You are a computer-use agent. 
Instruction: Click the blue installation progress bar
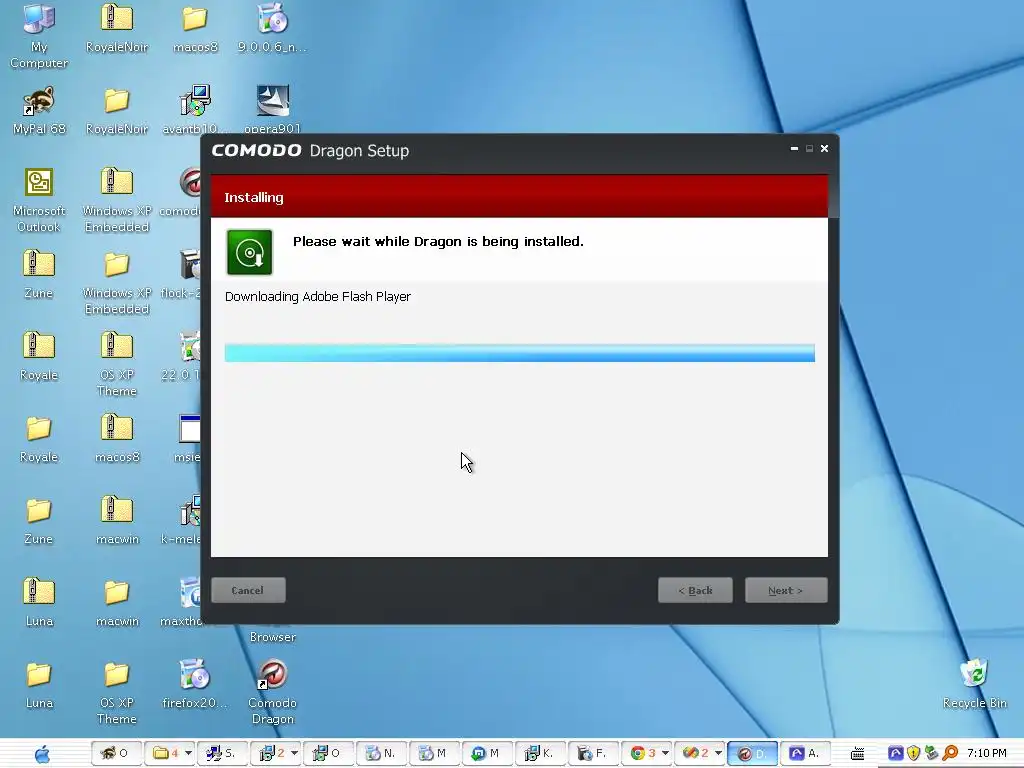coord(519,353)
